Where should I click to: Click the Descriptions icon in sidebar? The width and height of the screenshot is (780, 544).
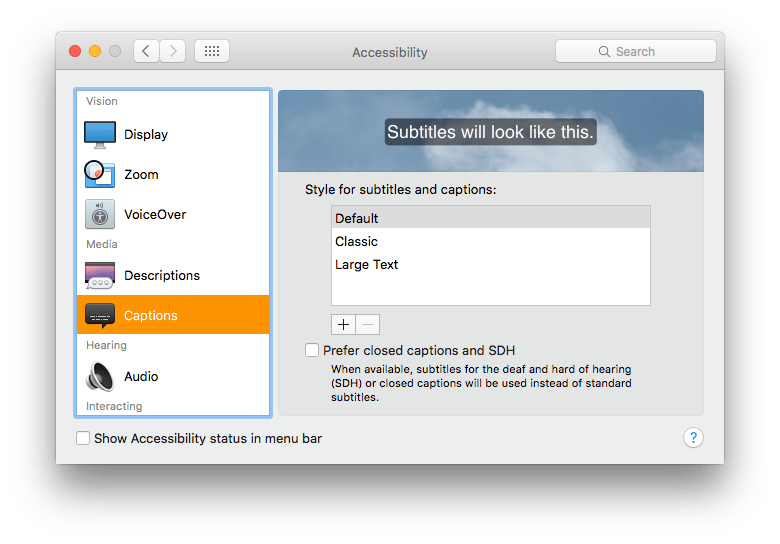100,276
